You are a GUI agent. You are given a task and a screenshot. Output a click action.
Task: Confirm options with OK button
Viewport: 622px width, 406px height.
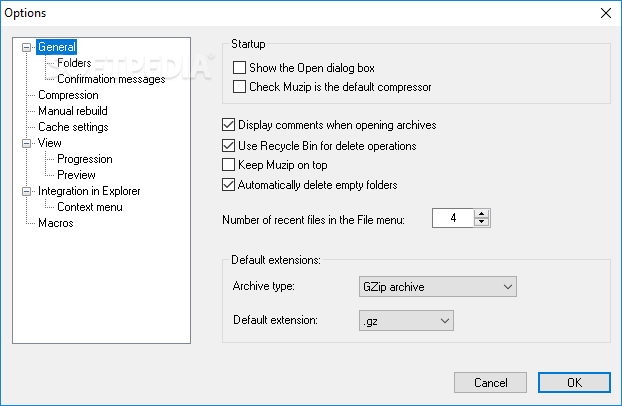click(x=574, y=383)
